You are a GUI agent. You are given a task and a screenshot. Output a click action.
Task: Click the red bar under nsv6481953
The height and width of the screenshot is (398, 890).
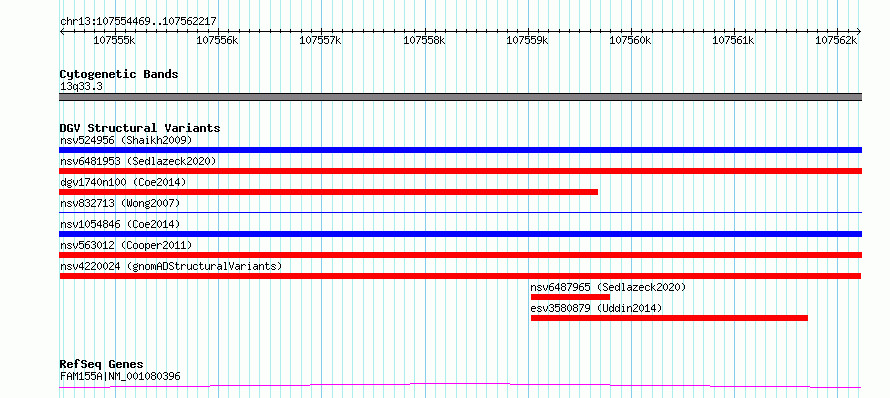point(460,171)
